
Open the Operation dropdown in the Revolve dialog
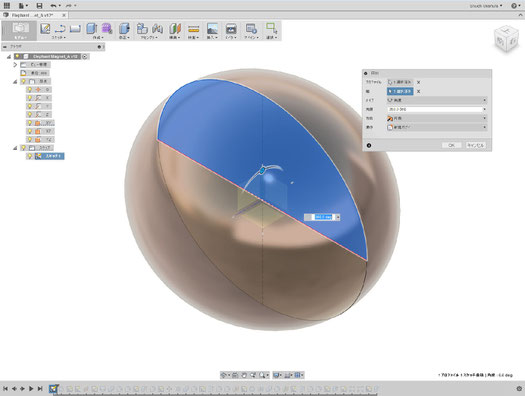click(437, 127)
